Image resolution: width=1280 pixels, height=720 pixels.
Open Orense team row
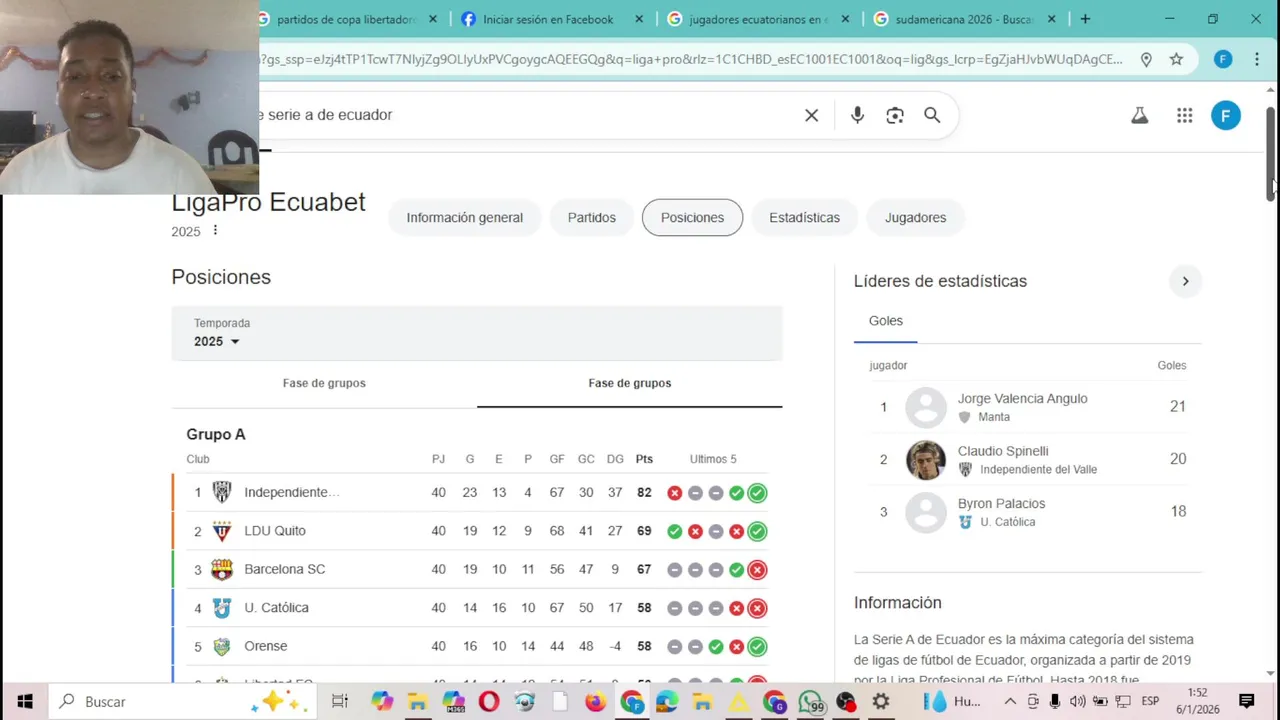pyautogui.click(x=476, y=646)
